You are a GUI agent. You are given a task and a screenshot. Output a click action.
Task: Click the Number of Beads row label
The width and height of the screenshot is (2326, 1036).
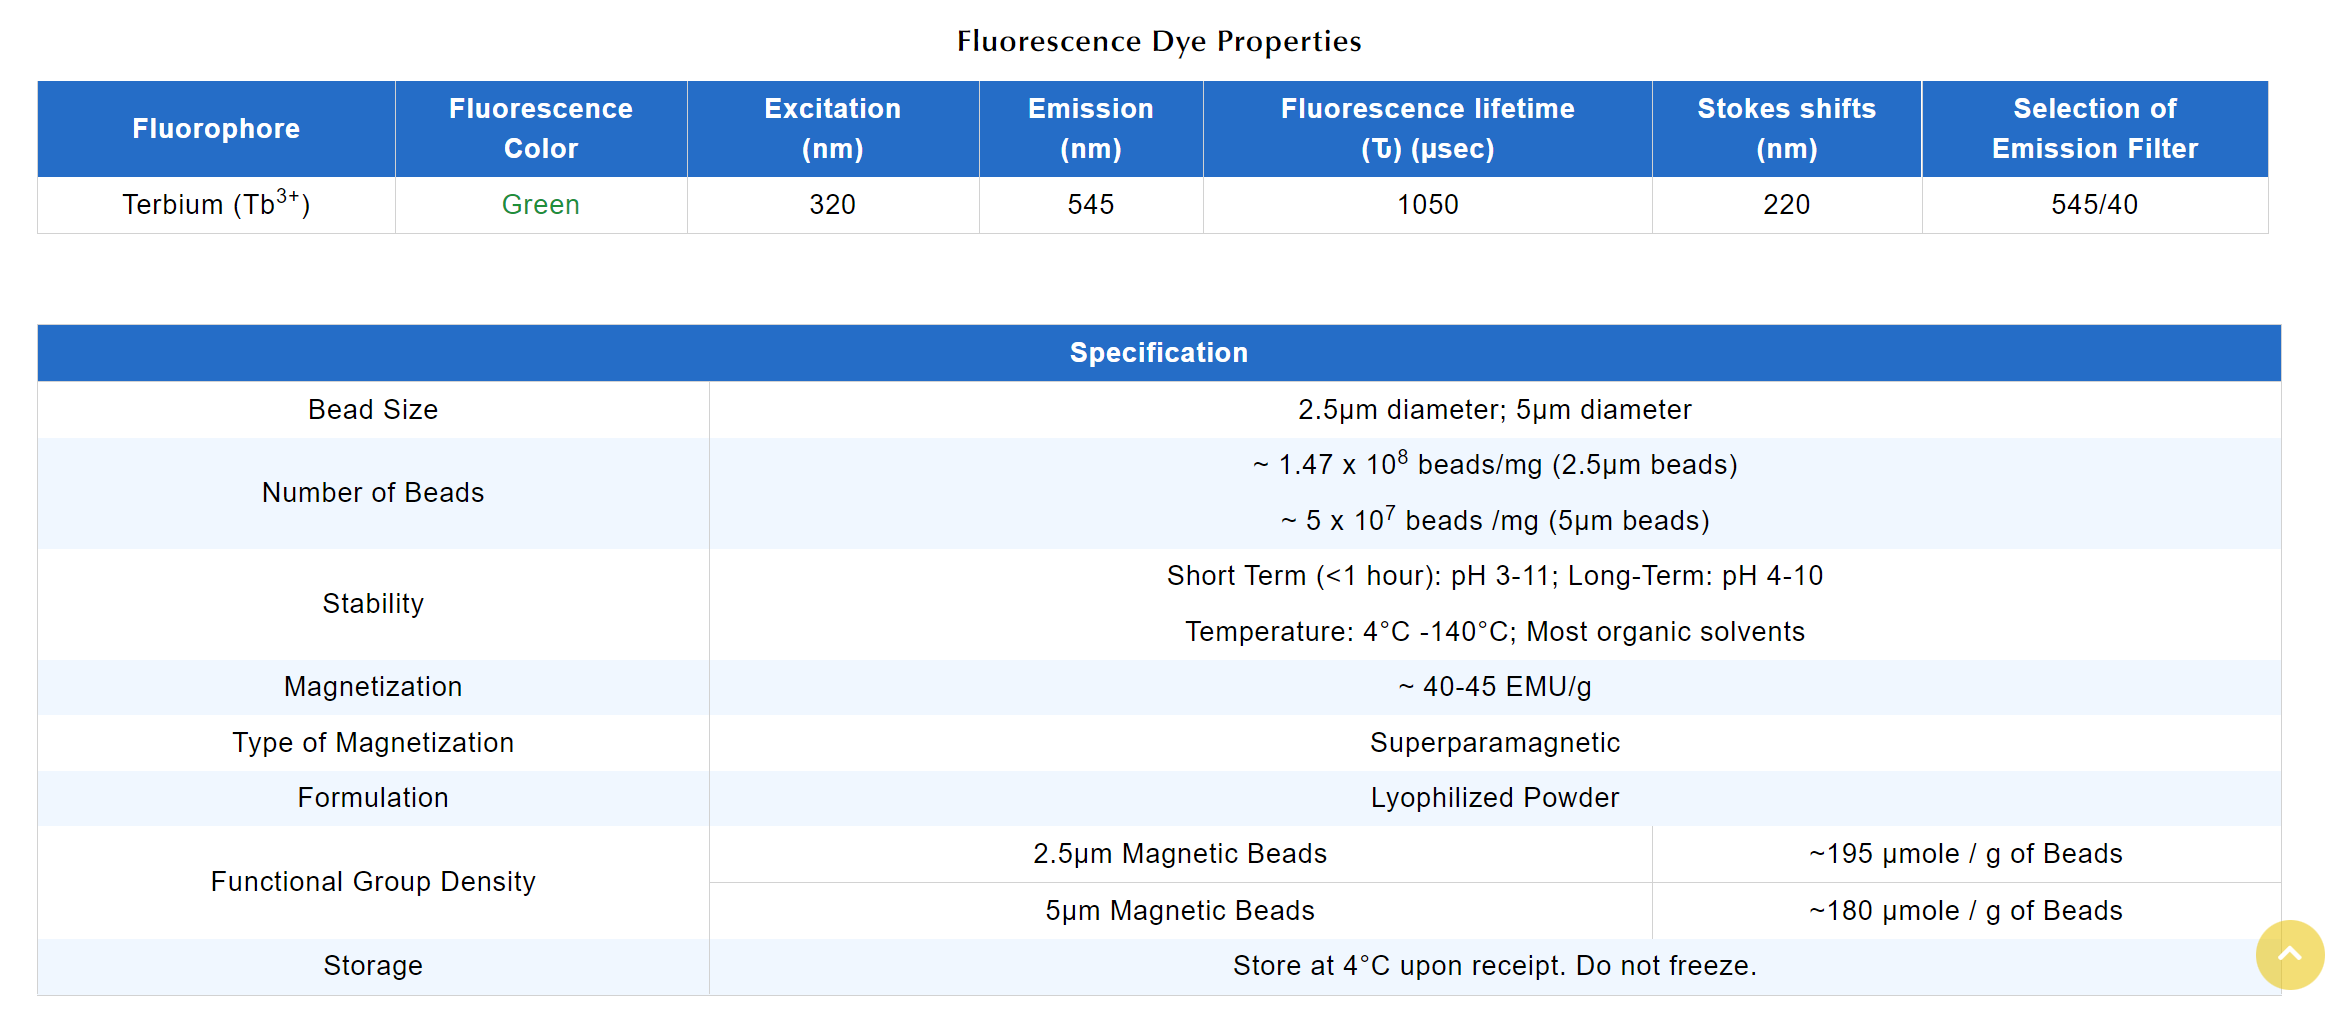373,493
